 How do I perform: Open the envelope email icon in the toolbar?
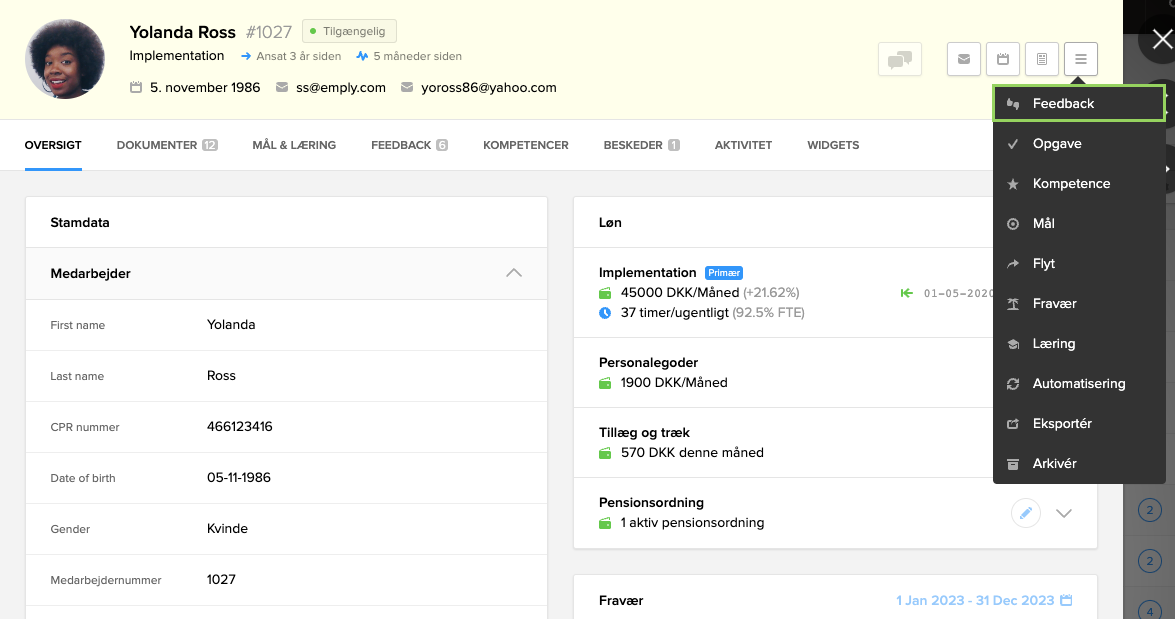(x=963, y=59)
